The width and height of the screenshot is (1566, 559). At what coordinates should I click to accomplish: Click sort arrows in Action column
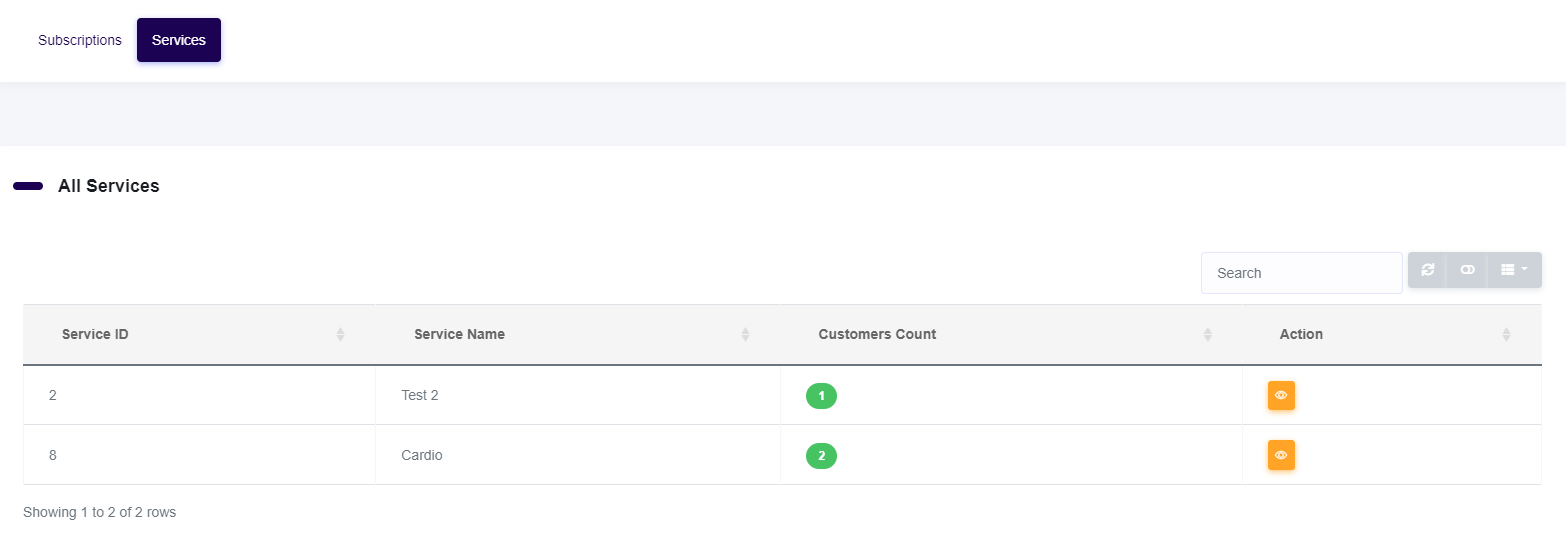pyautogui.click(x=1506, y=335)
